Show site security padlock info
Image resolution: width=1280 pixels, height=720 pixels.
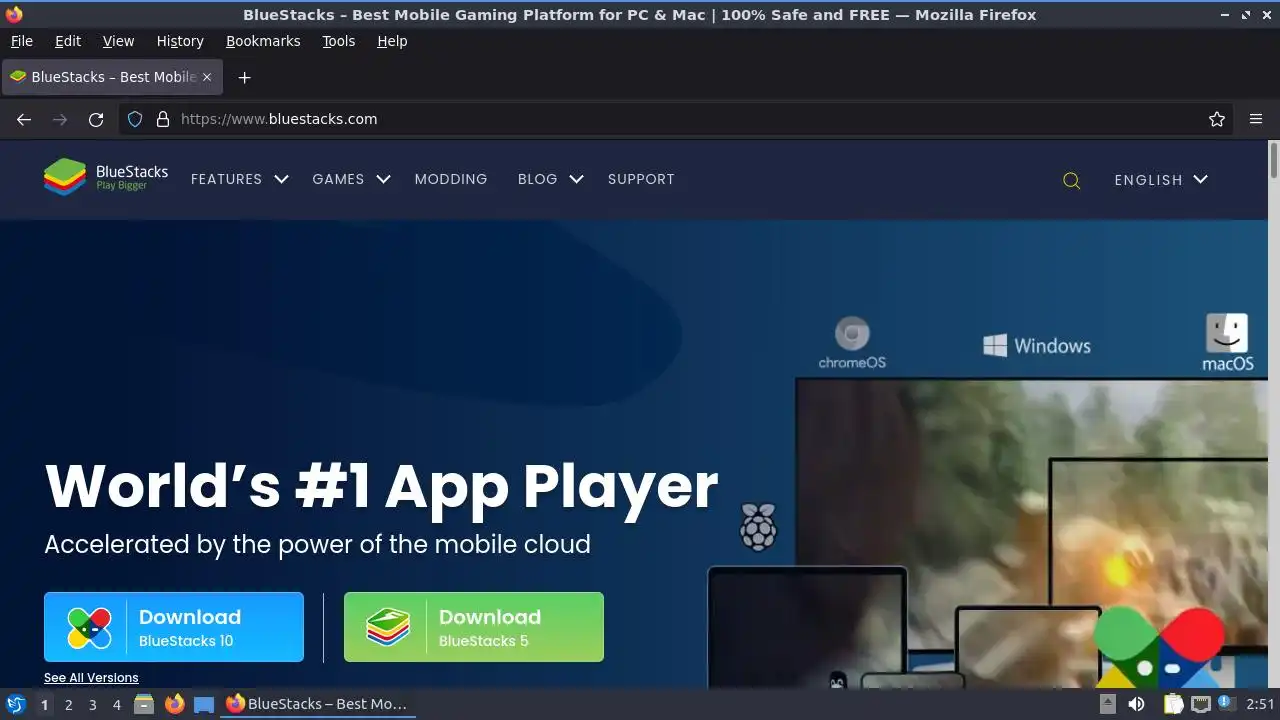pos(163,119)
